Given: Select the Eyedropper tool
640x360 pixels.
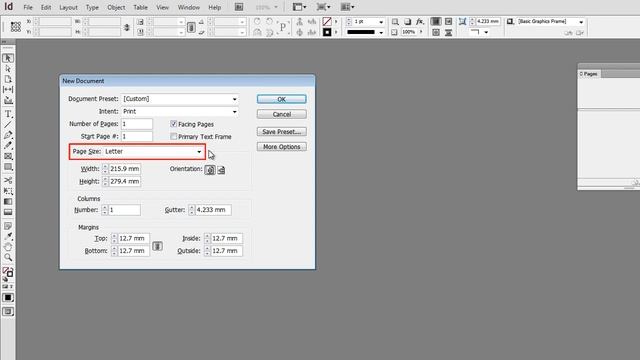Looking at the screenshot, I should (8, 236).
